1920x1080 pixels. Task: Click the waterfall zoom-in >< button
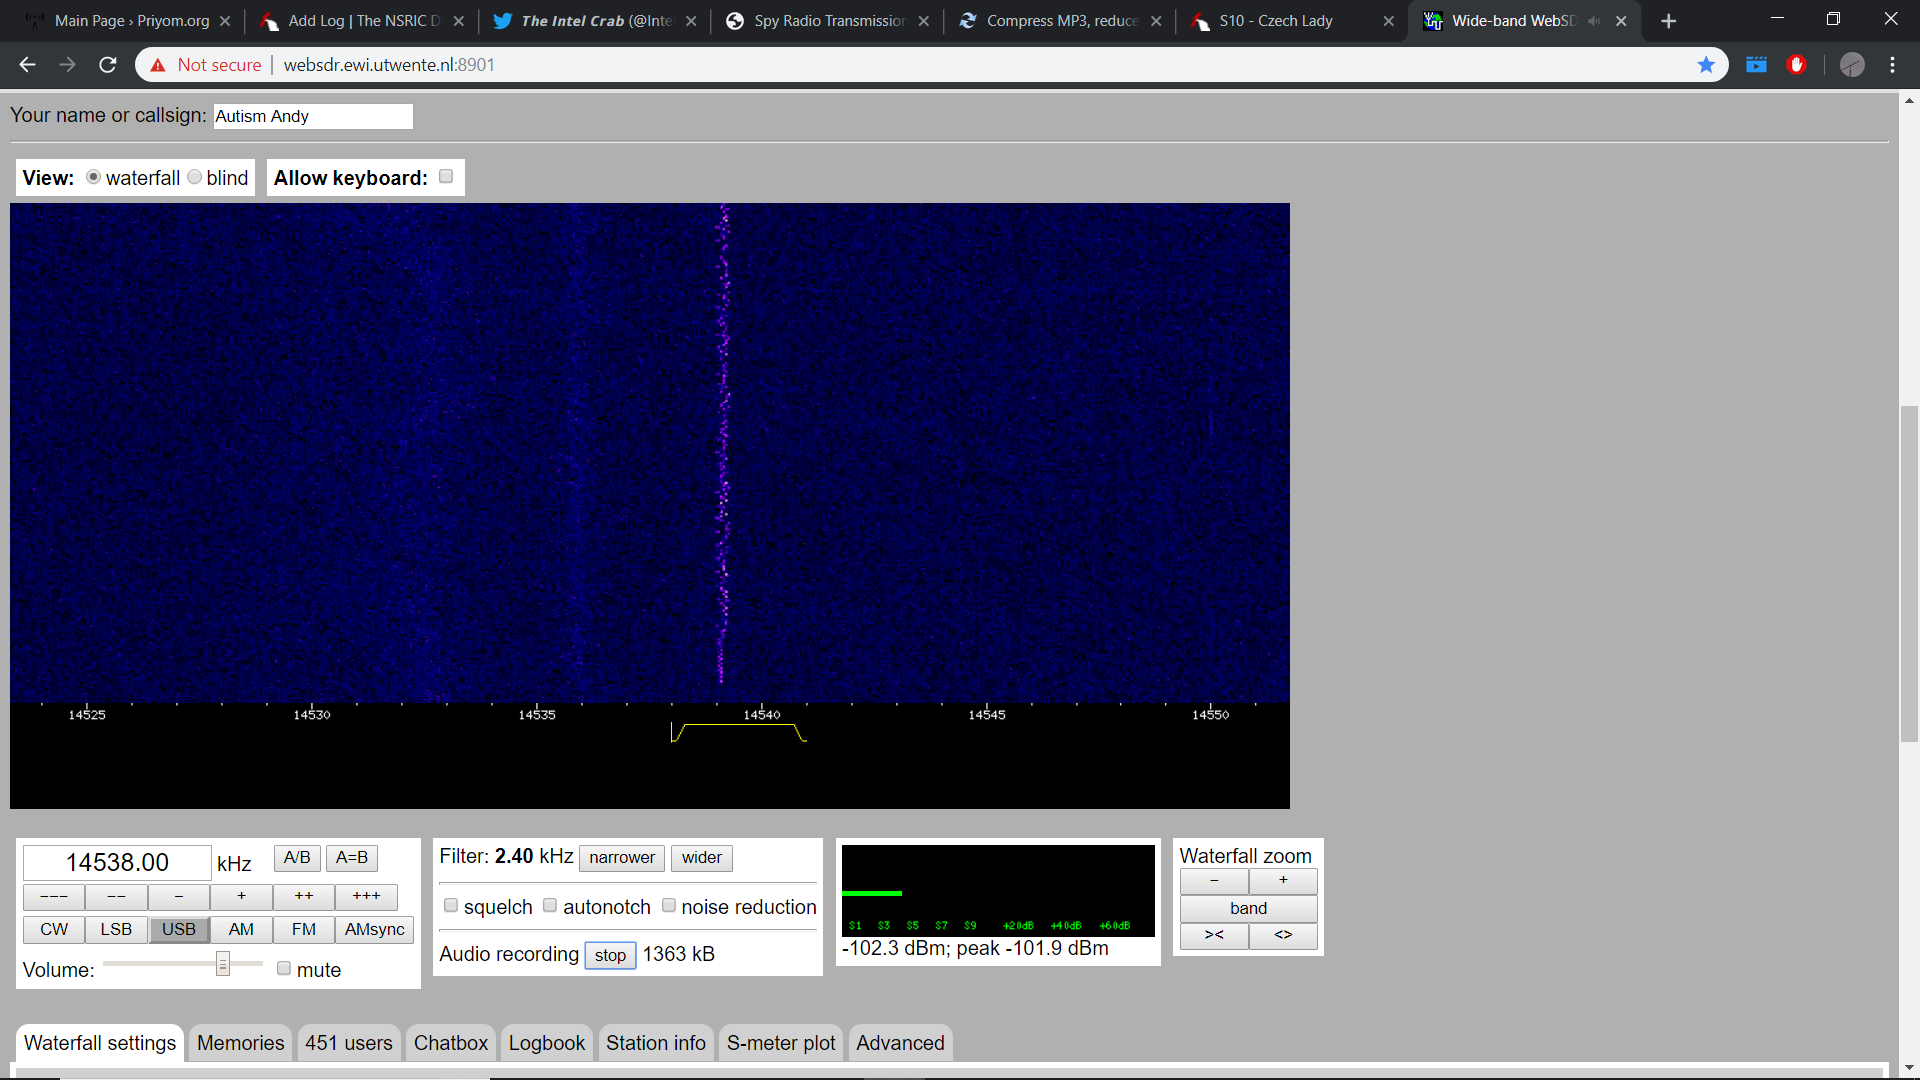[x=1214, y=935]
